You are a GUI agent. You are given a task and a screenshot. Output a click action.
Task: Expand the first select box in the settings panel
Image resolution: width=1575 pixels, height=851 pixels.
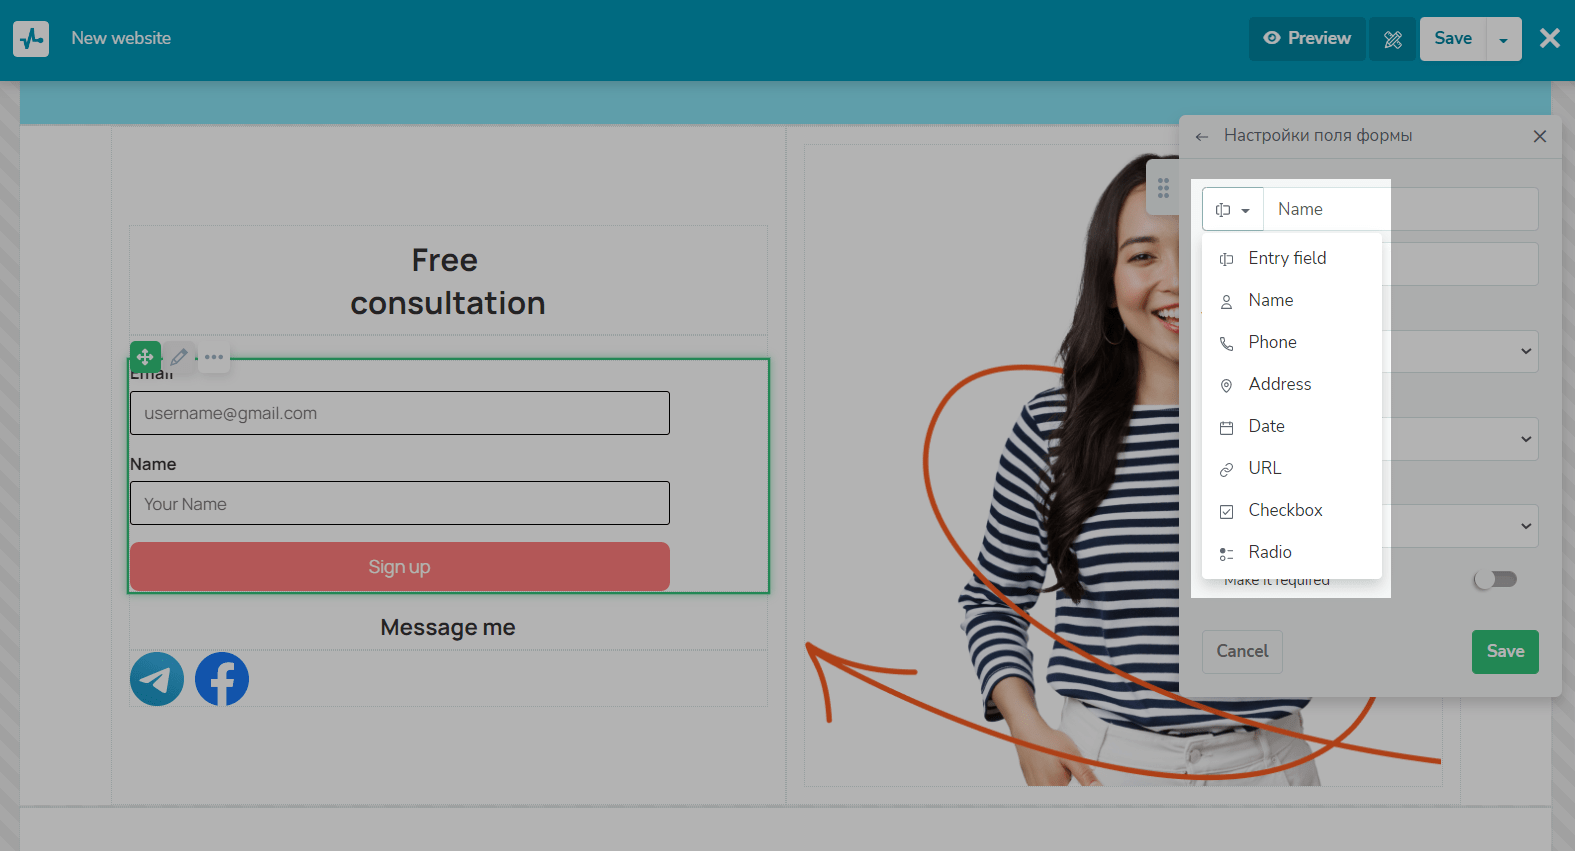point(1460,351)
